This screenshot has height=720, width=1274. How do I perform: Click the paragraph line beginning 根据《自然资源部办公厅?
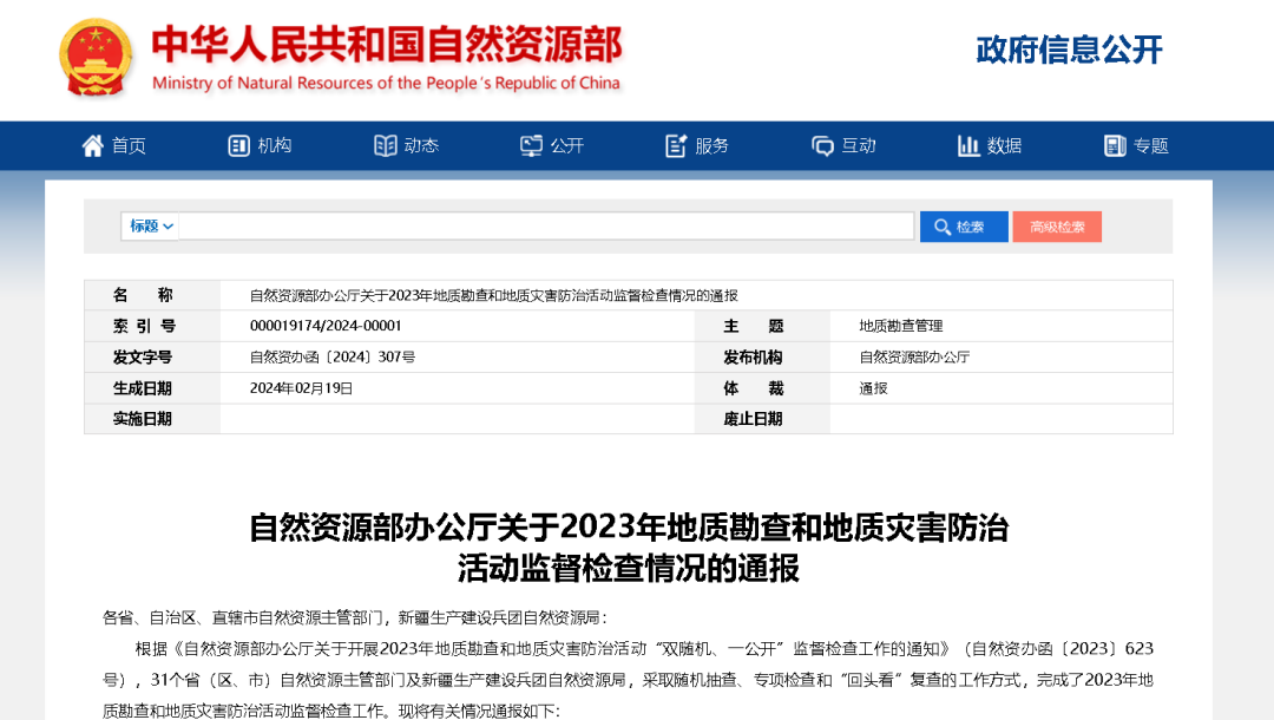[644, 648]
